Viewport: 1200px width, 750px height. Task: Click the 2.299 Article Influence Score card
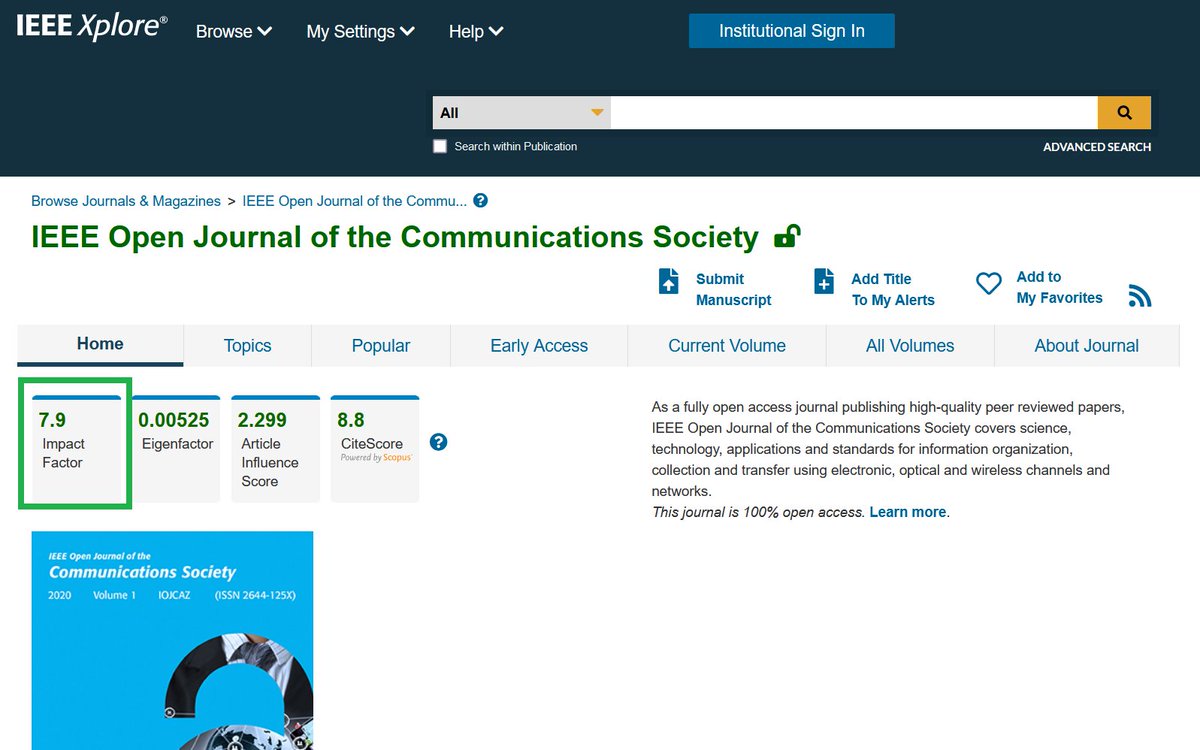pos(275,448)
